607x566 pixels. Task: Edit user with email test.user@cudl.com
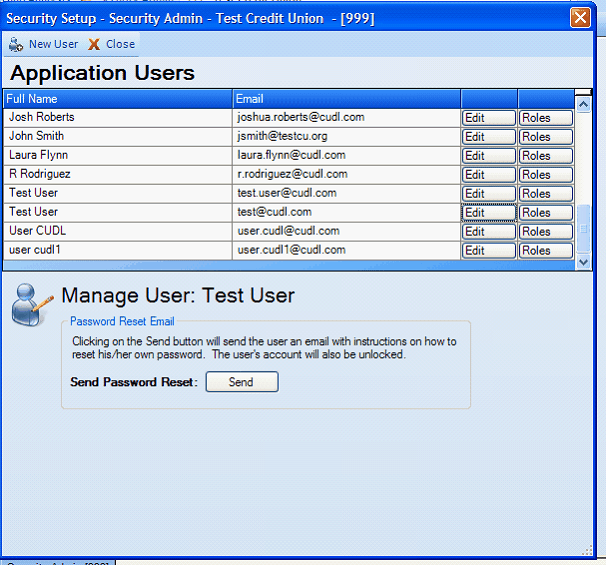click(489, 194)
